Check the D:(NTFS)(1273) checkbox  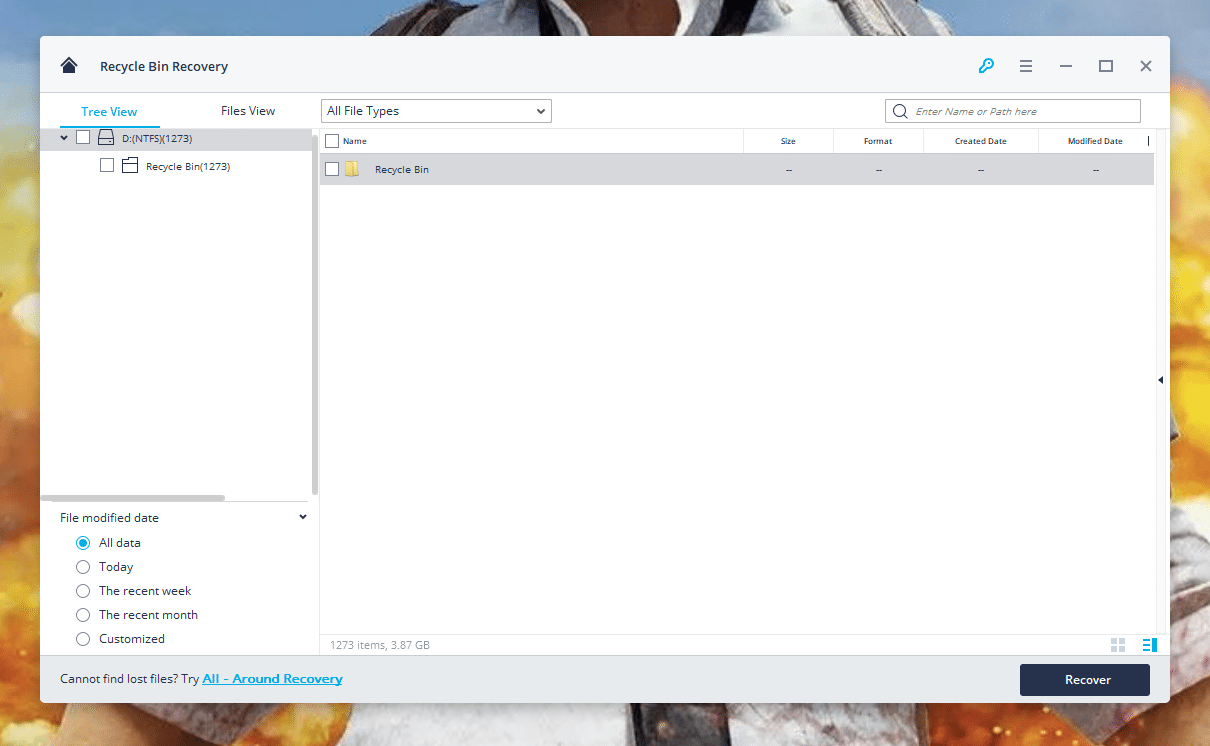(x=83, y=138)
